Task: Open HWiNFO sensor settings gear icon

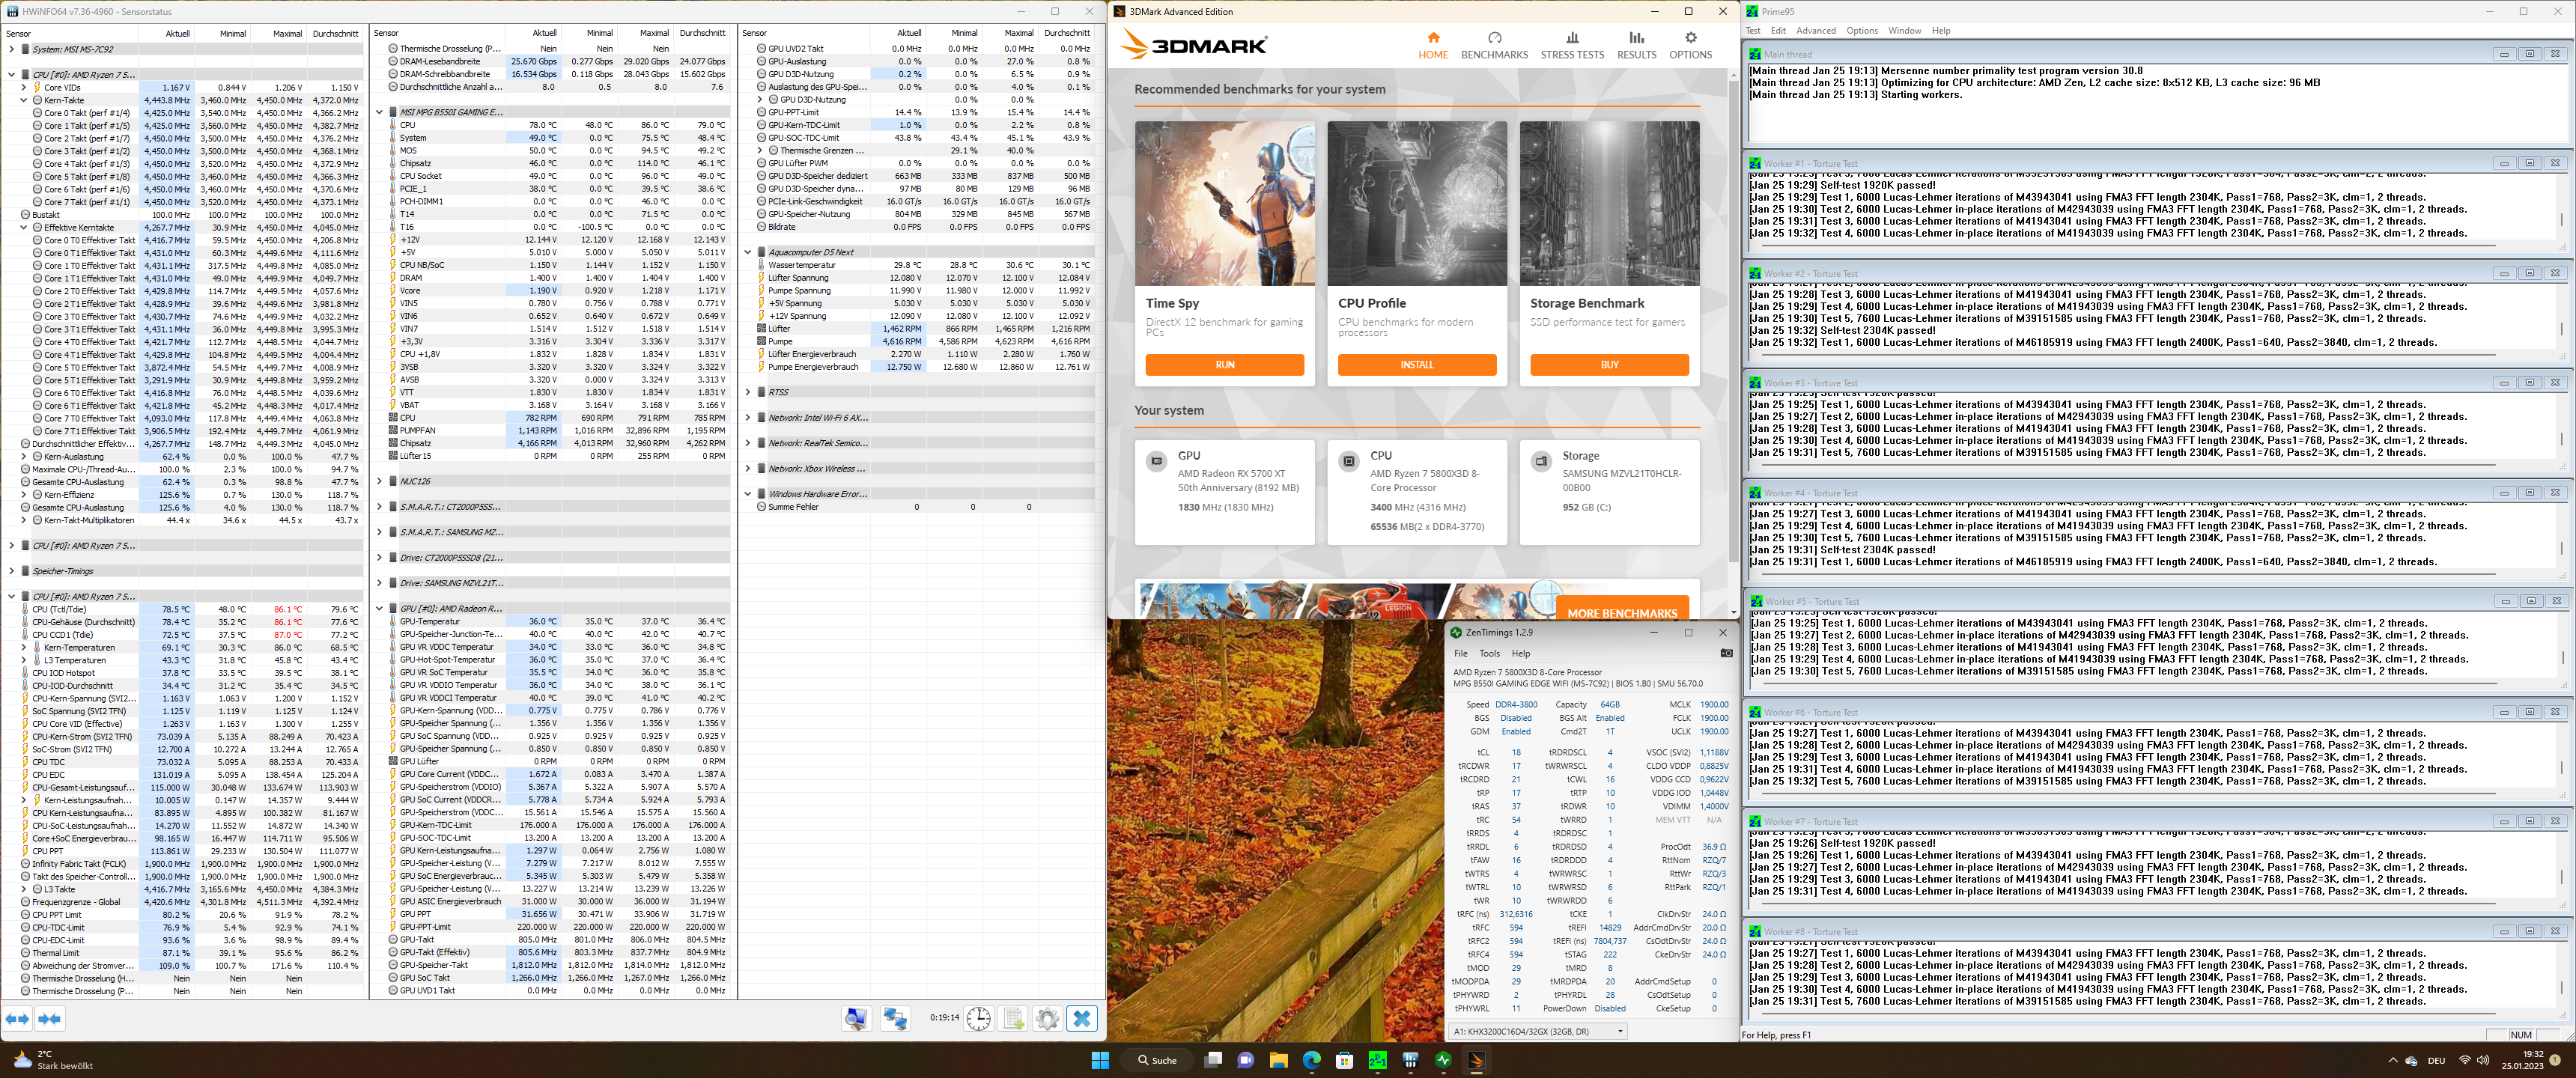Action: (x=1047, y=1019)
